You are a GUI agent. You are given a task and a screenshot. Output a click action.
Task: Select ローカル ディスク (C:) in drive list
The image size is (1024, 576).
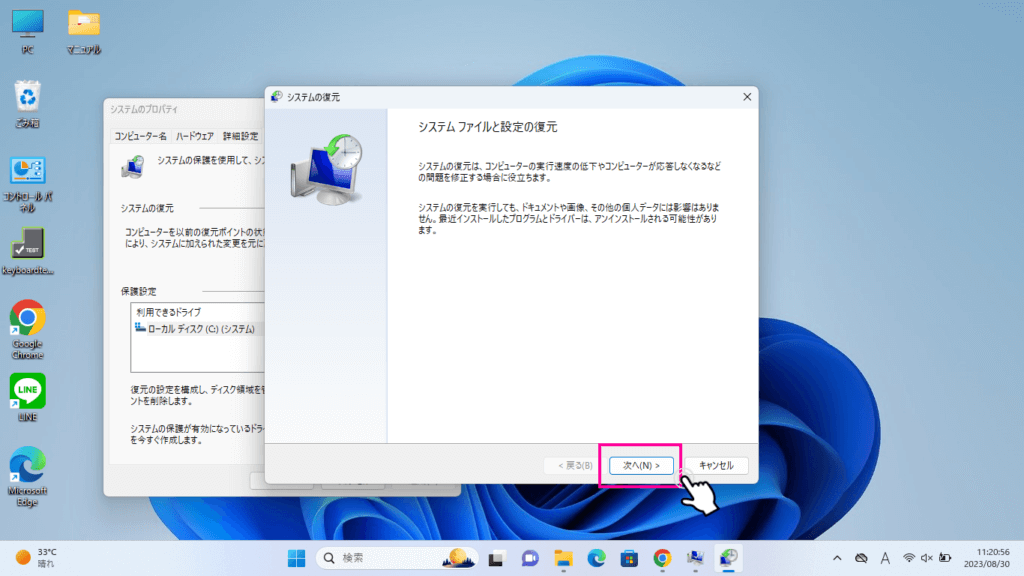[x=194, y=329]
